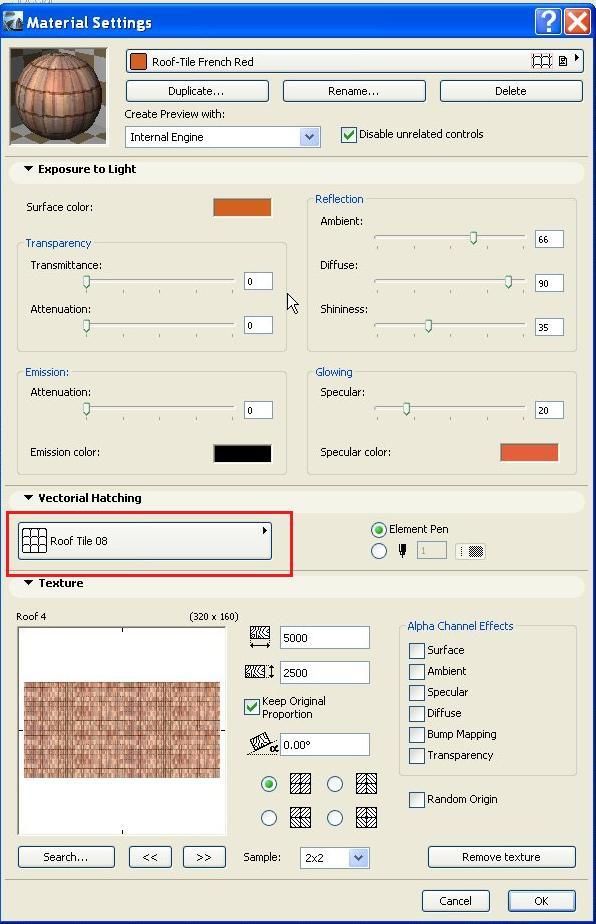Screen dimensions: 596x924
Task: Enable Specular alpha channel effect
Action: click(417, 692)
